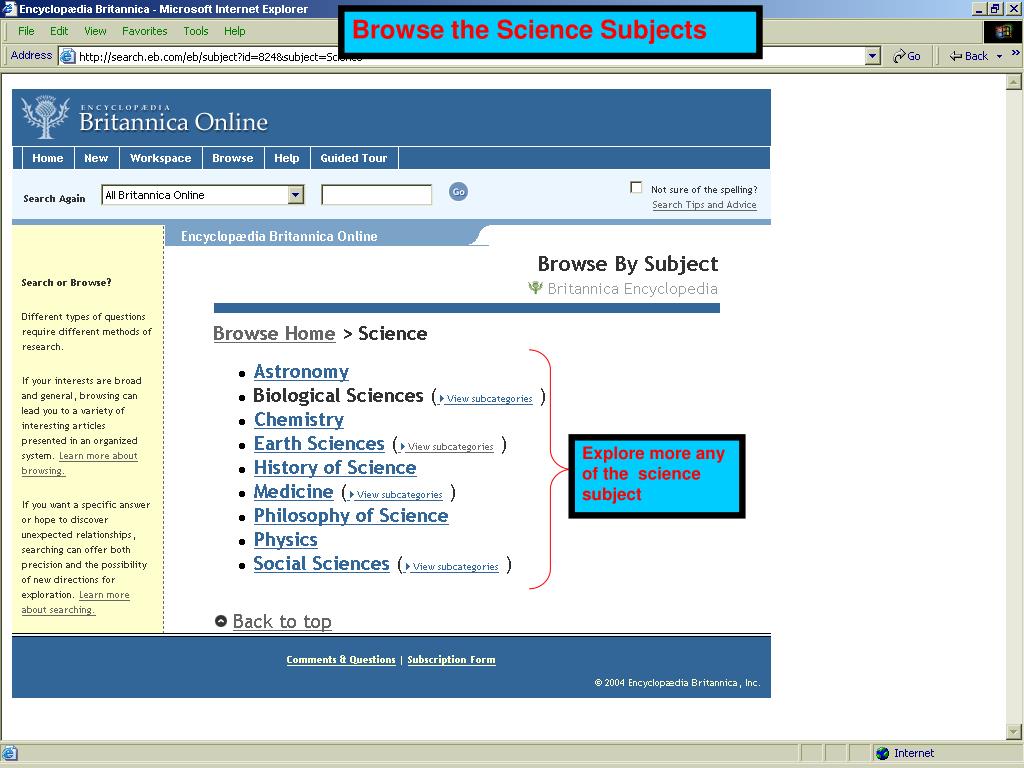Viewport: 1024px width, 768px height.
Task: Open the File menu
Action: pyautogui.click(x=26, y=31)
